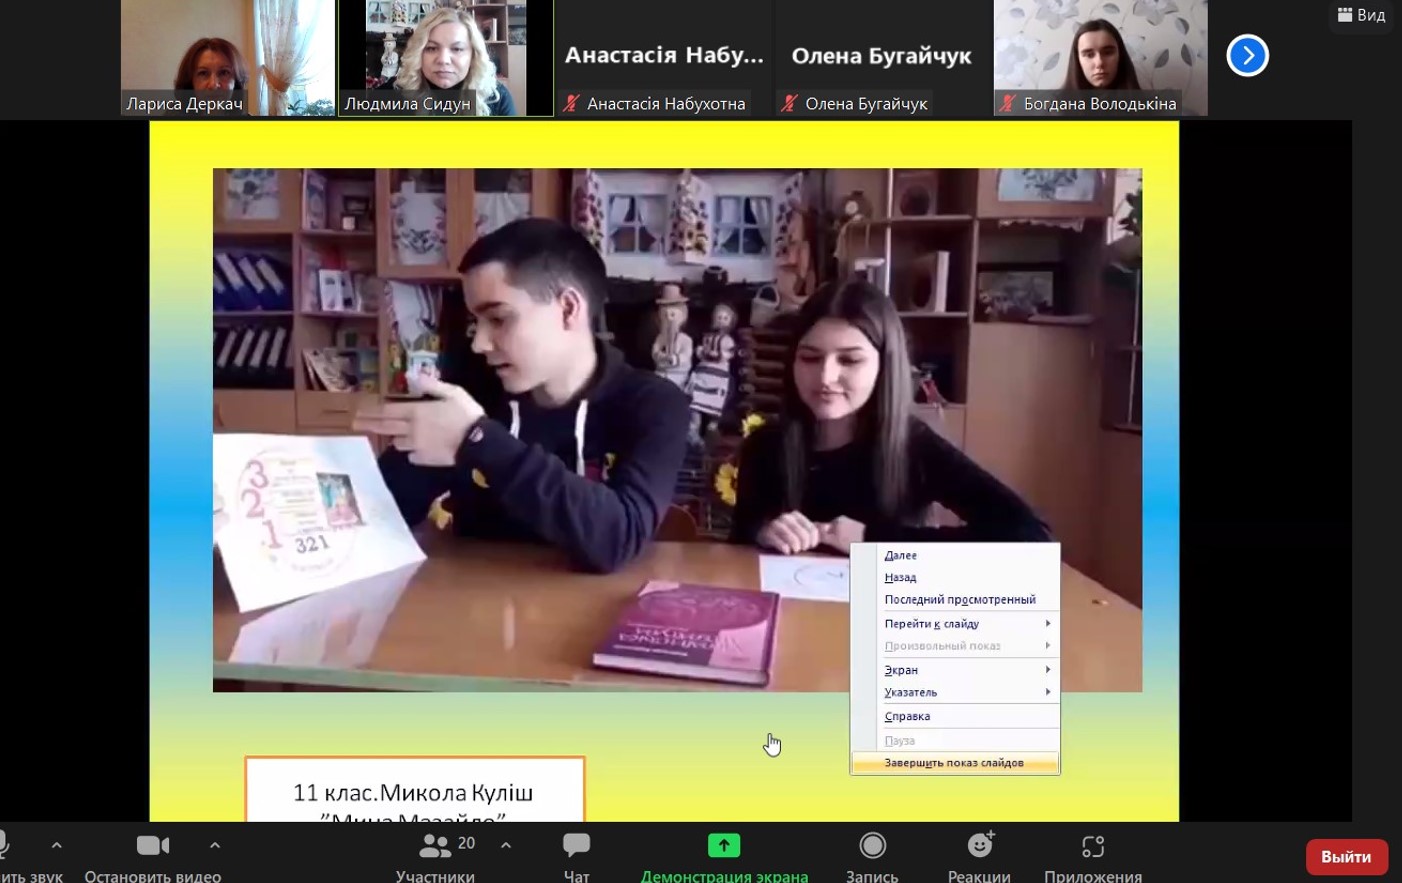Open the Reactions smiley icon
Viewport: 1402px width, 883px height.
(x=979, y=846)
